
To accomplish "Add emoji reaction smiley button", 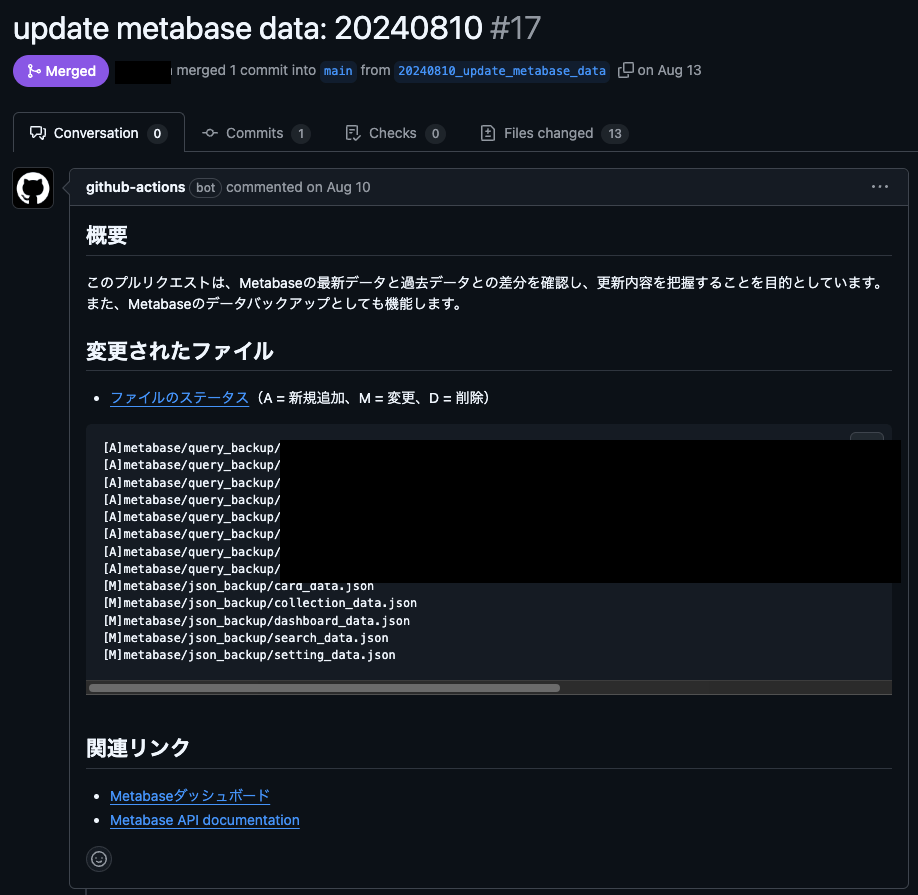I will pos(99,859).
